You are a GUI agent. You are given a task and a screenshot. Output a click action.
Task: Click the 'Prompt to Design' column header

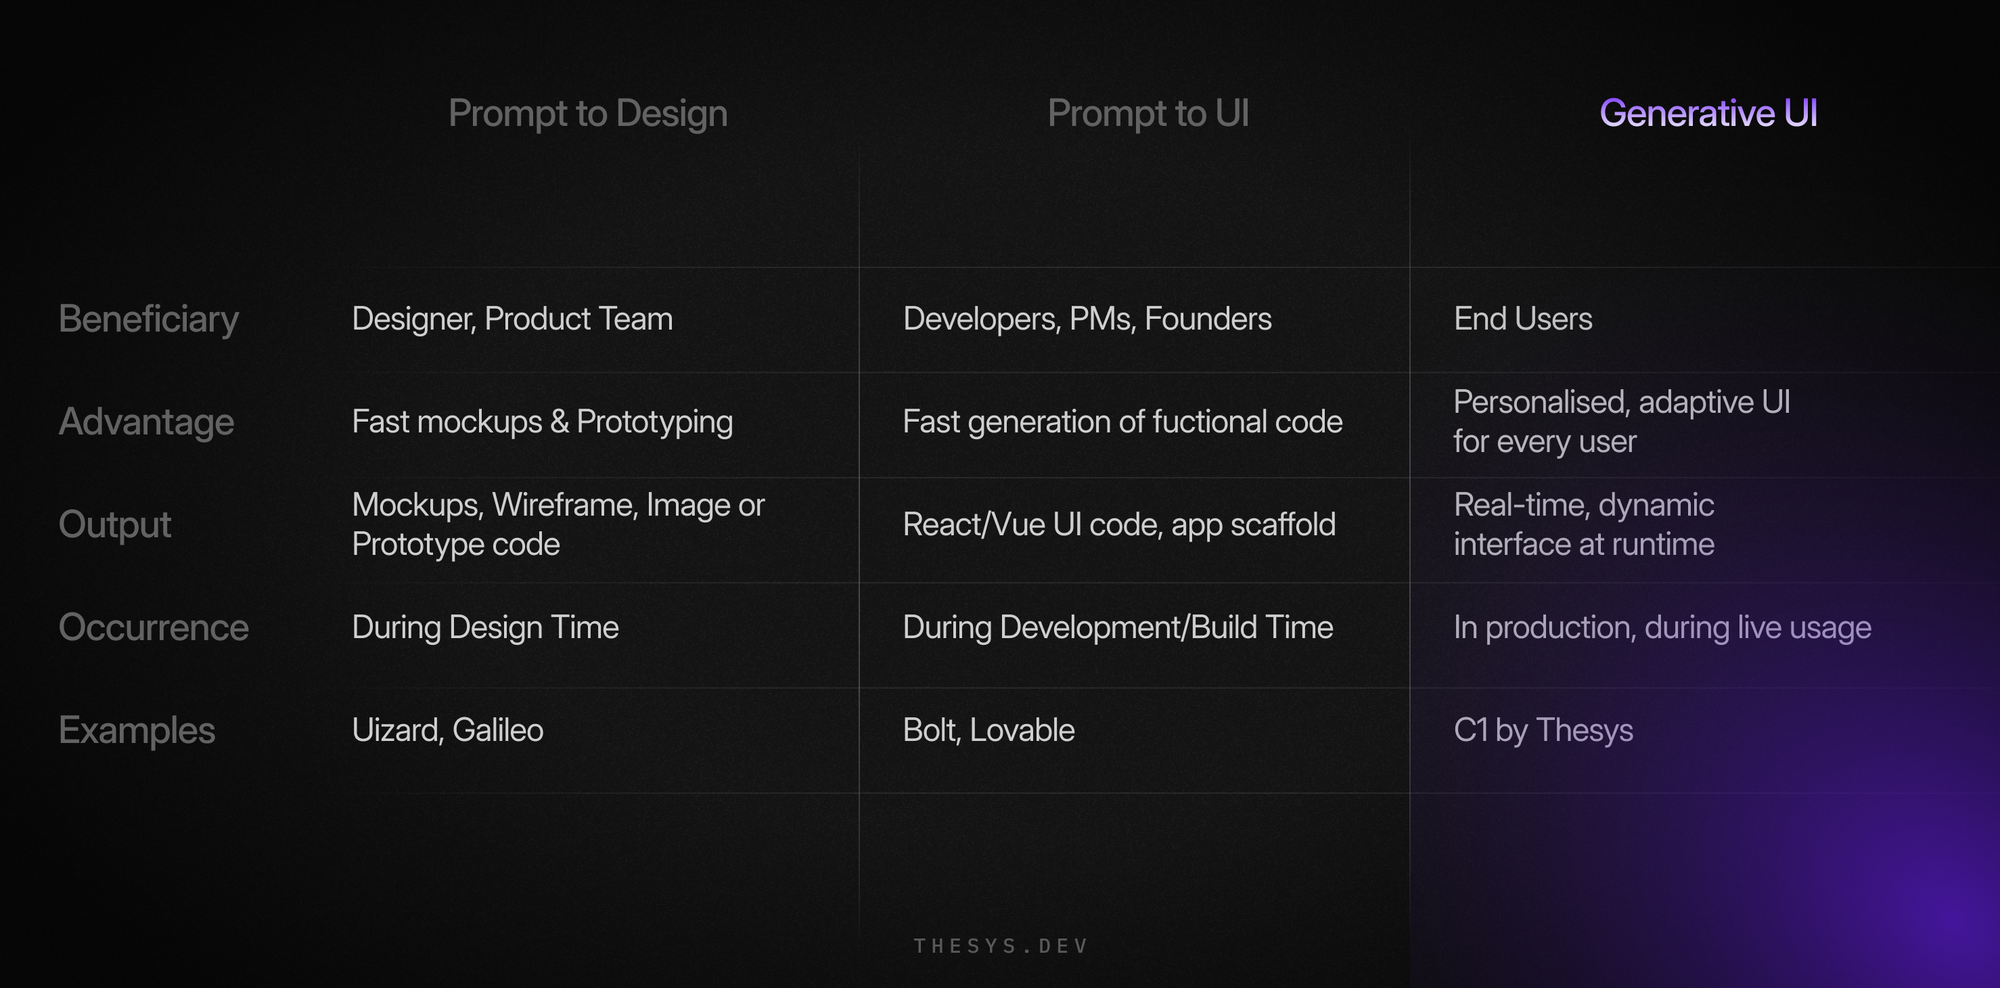588,114
